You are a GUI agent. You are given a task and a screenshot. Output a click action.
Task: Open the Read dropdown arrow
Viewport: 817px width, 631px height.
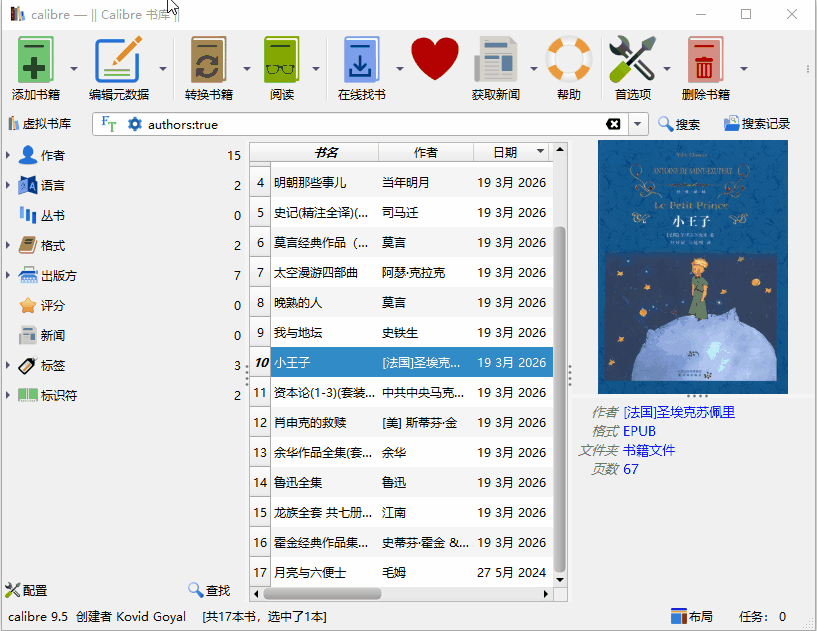(x=316, y=69)
